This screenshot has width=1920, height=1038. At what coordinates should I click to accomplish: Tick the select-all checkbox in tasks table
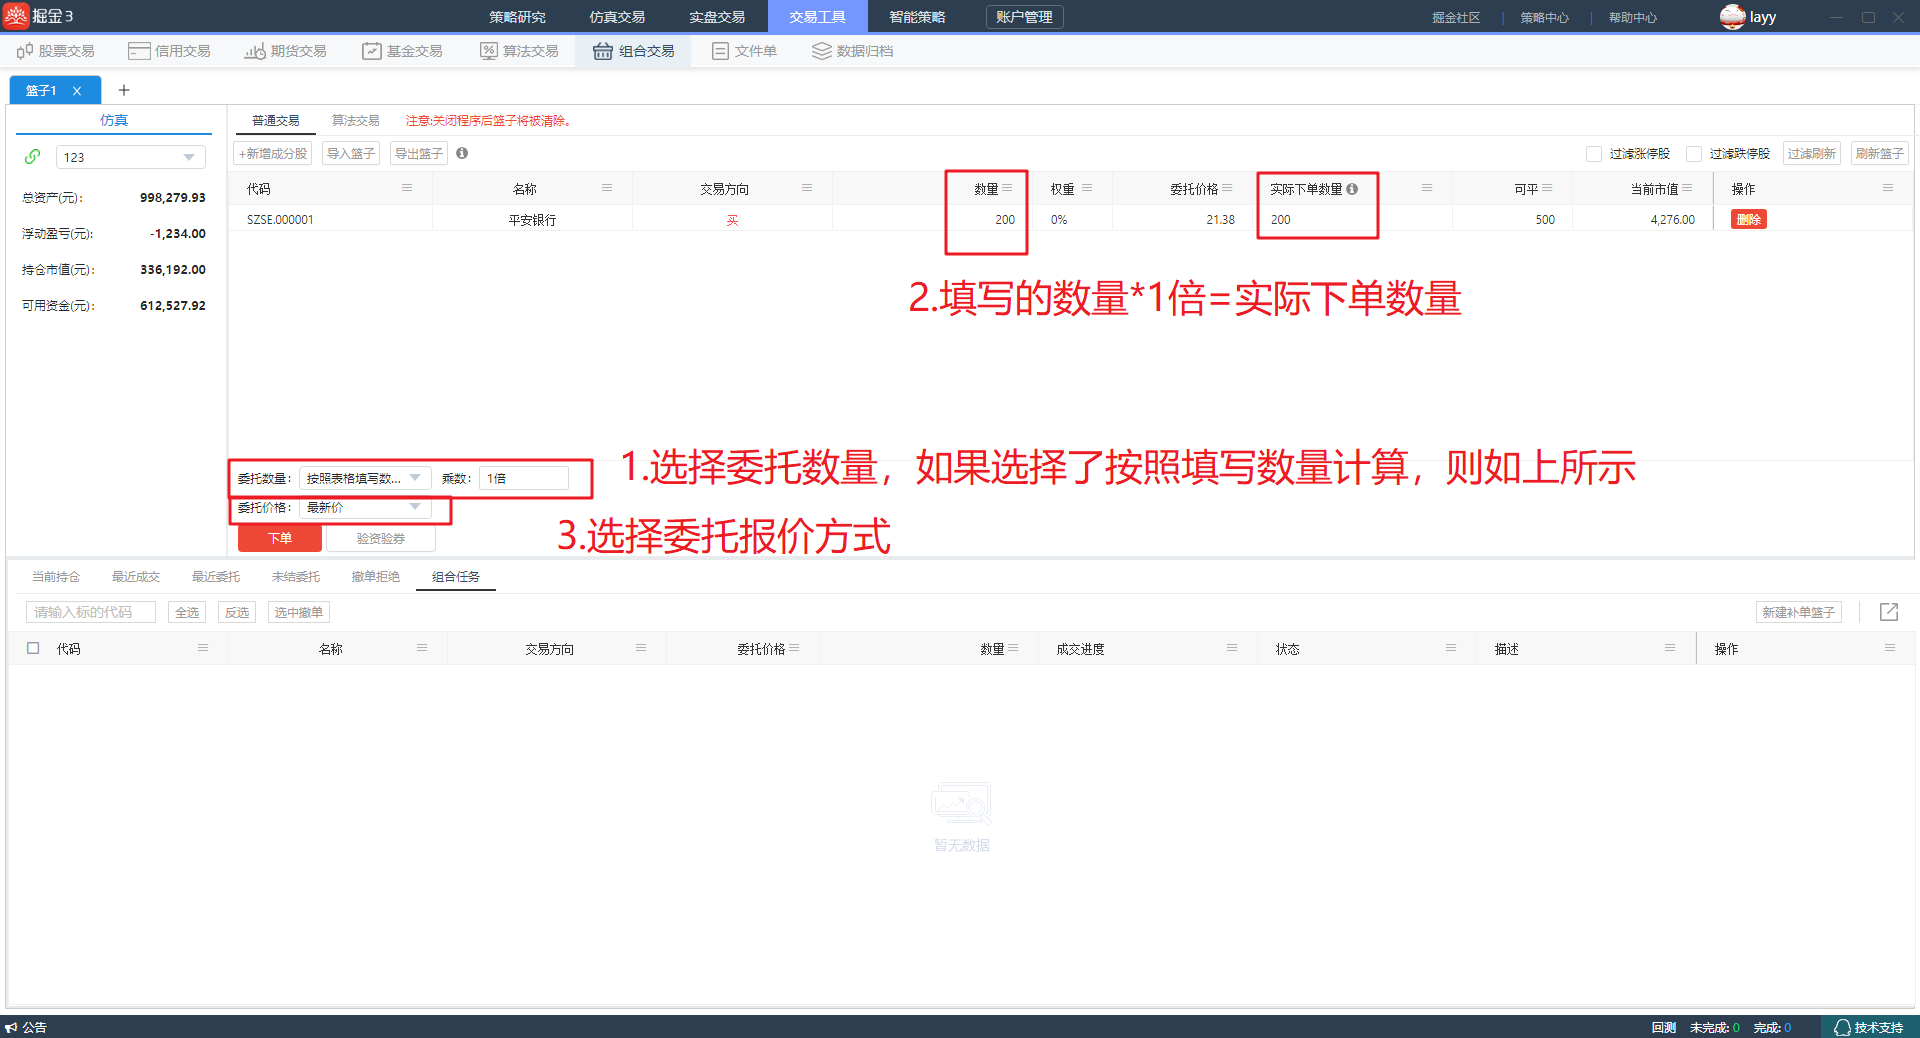[33, 648]
